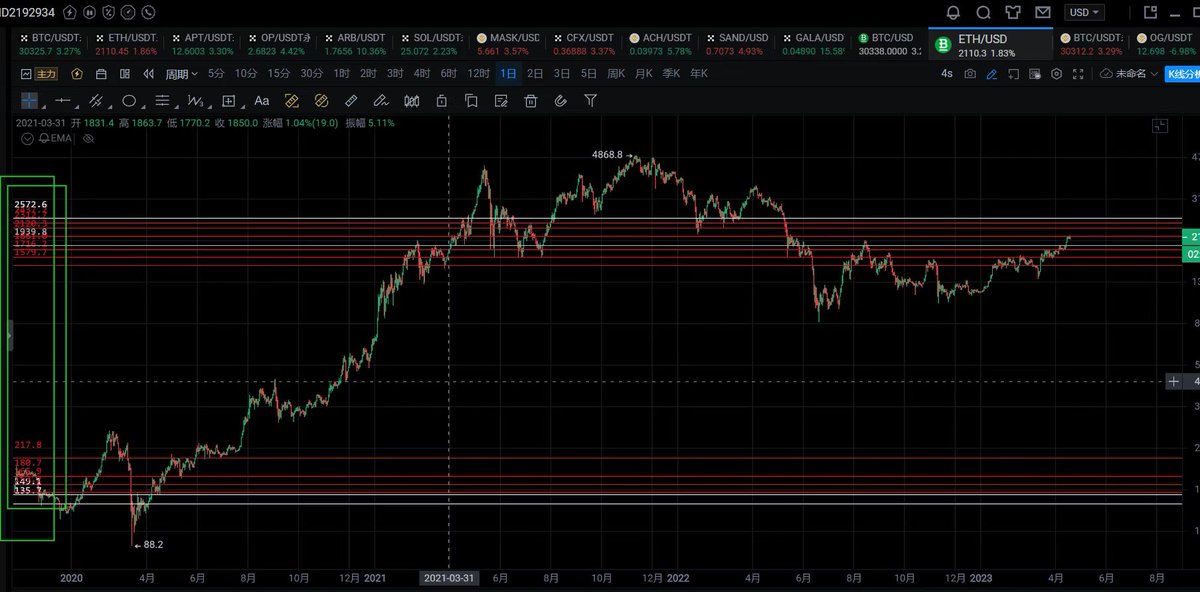Toggle the 主力 main-force badge

click(47, 74)
